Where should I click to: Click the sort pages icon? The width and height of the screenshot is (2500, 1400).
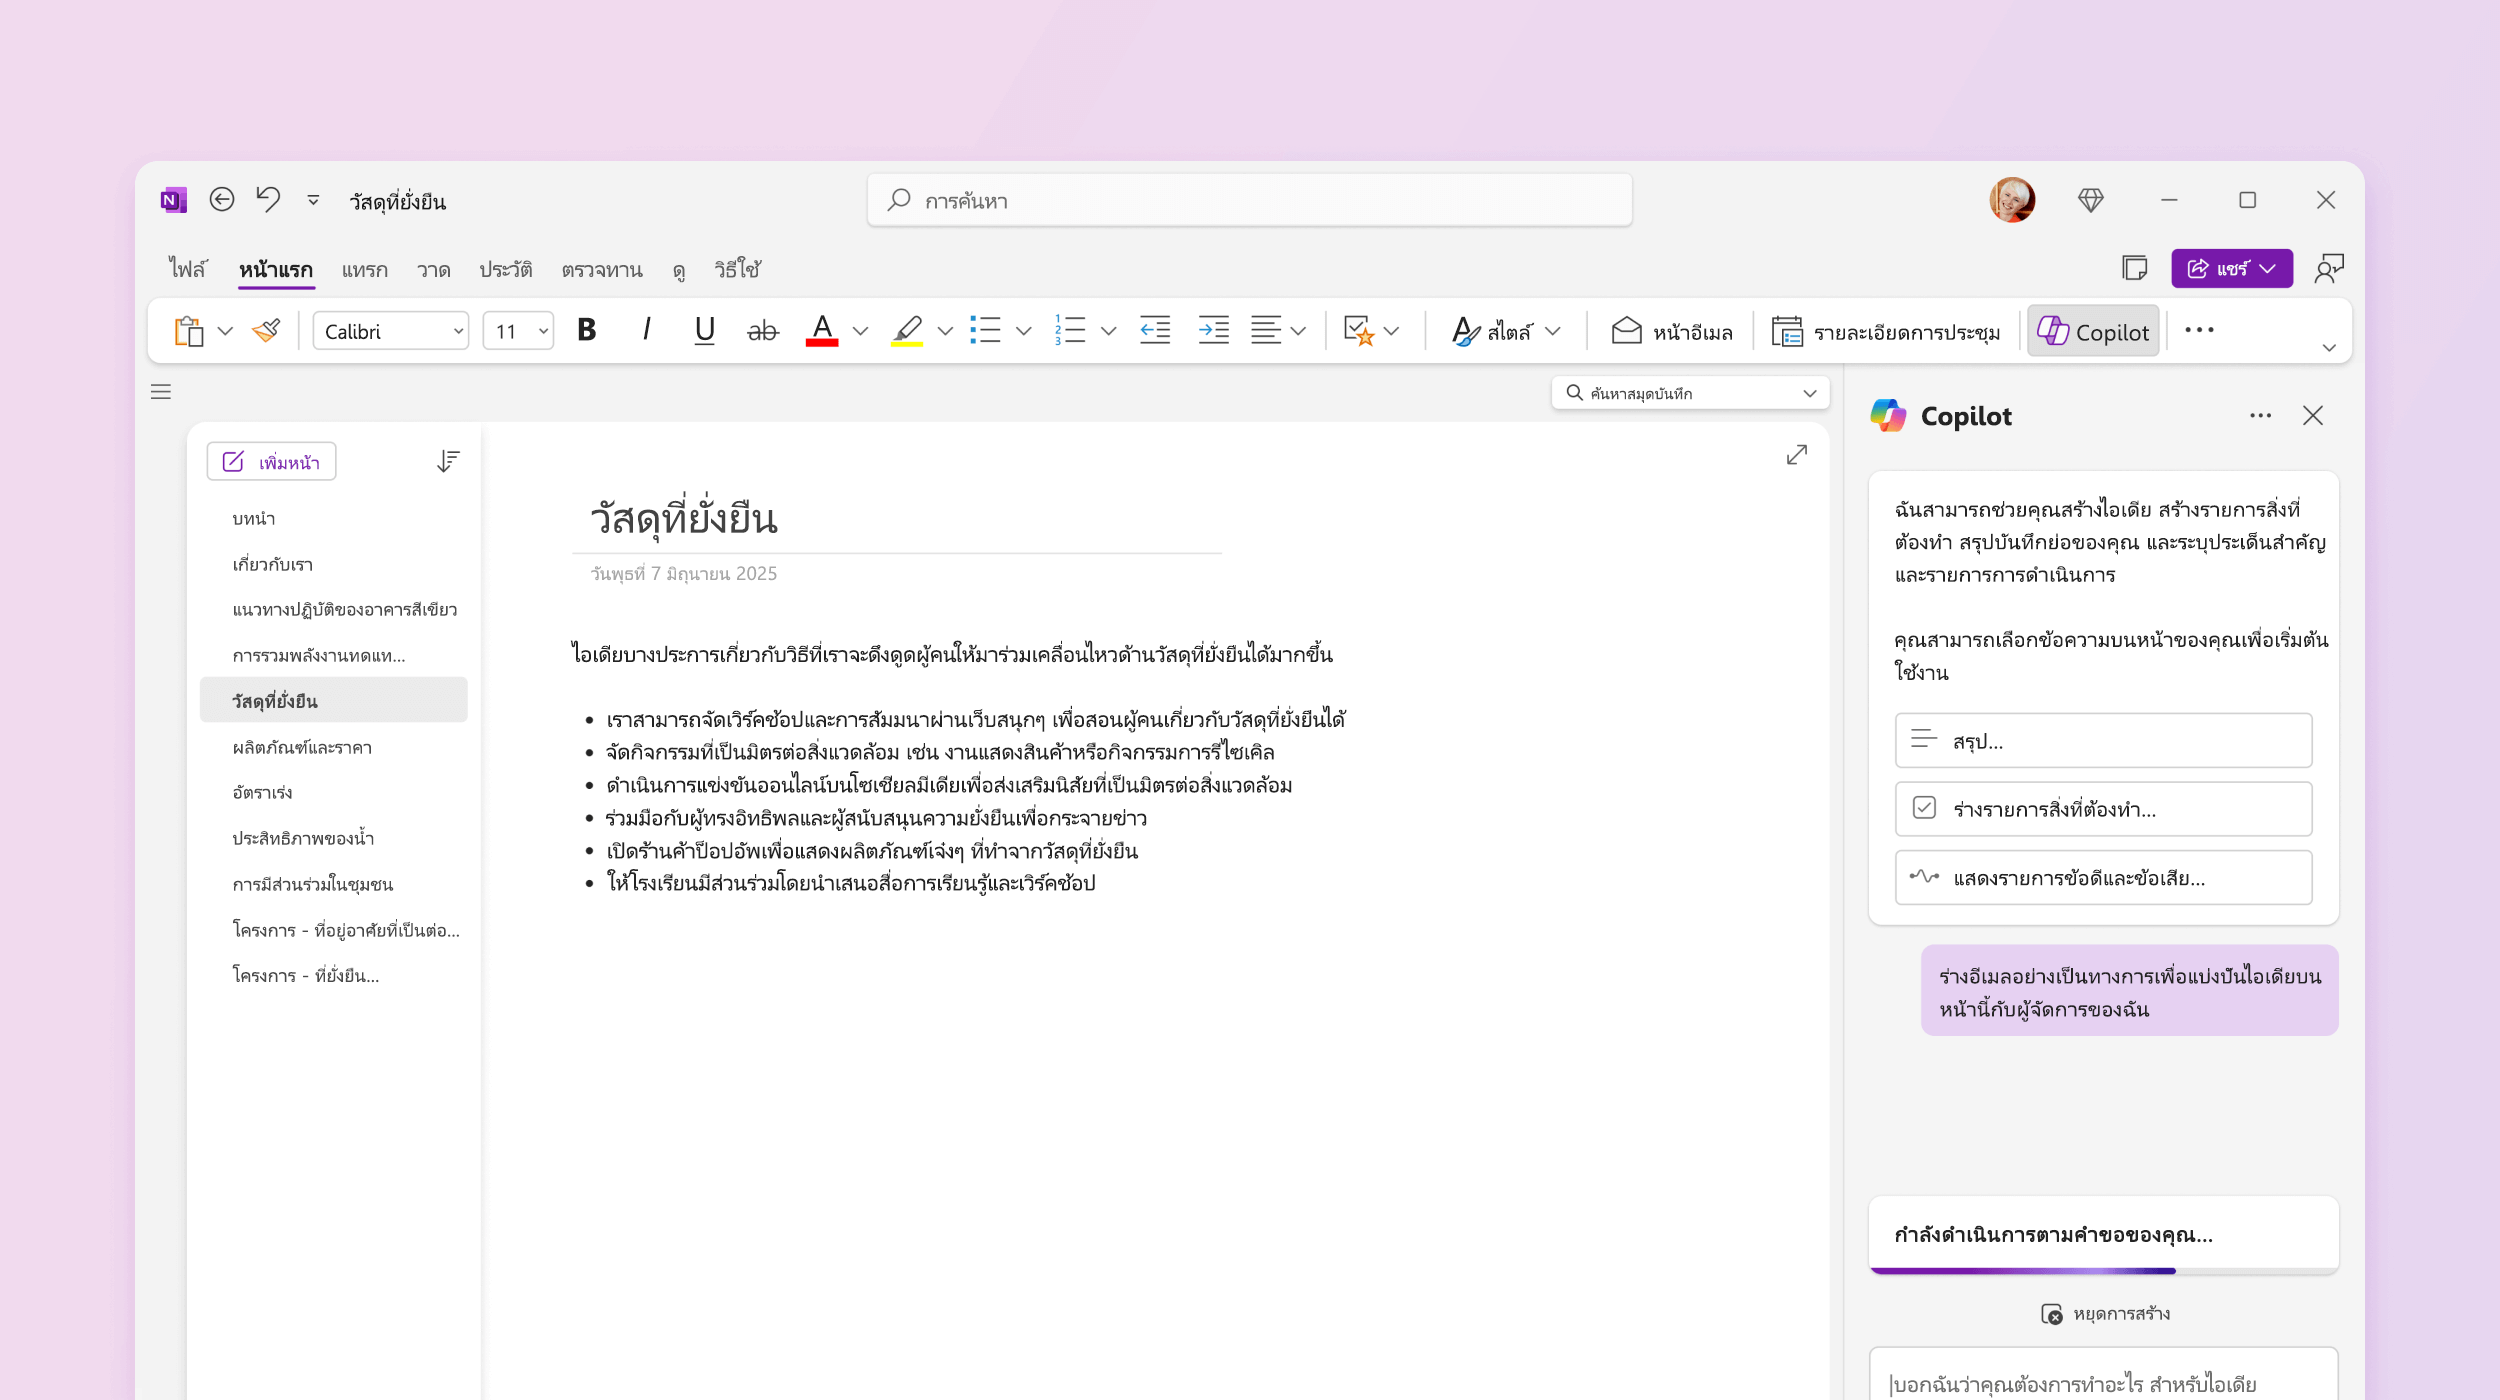448,461
